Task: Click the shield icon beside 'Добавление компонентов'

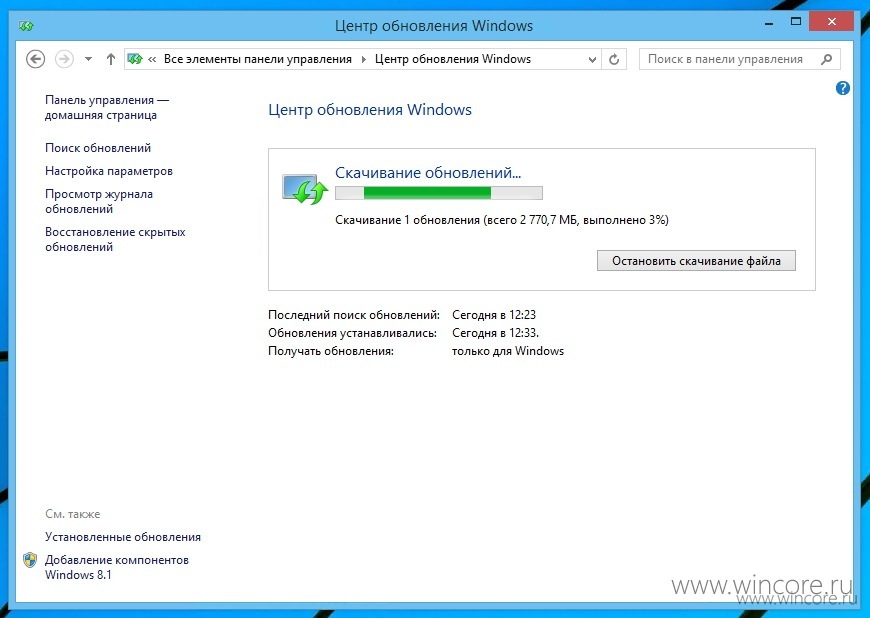Action: point(30,560)
